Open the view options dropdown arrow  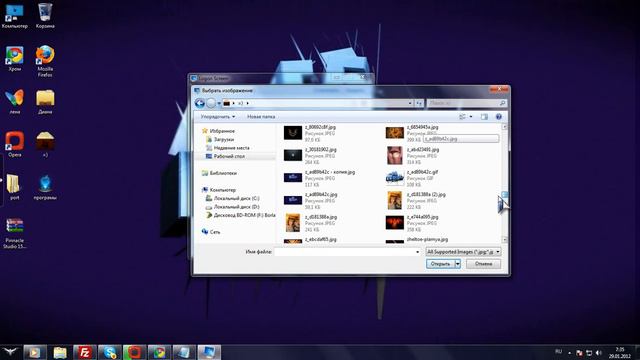pos(471,117)
